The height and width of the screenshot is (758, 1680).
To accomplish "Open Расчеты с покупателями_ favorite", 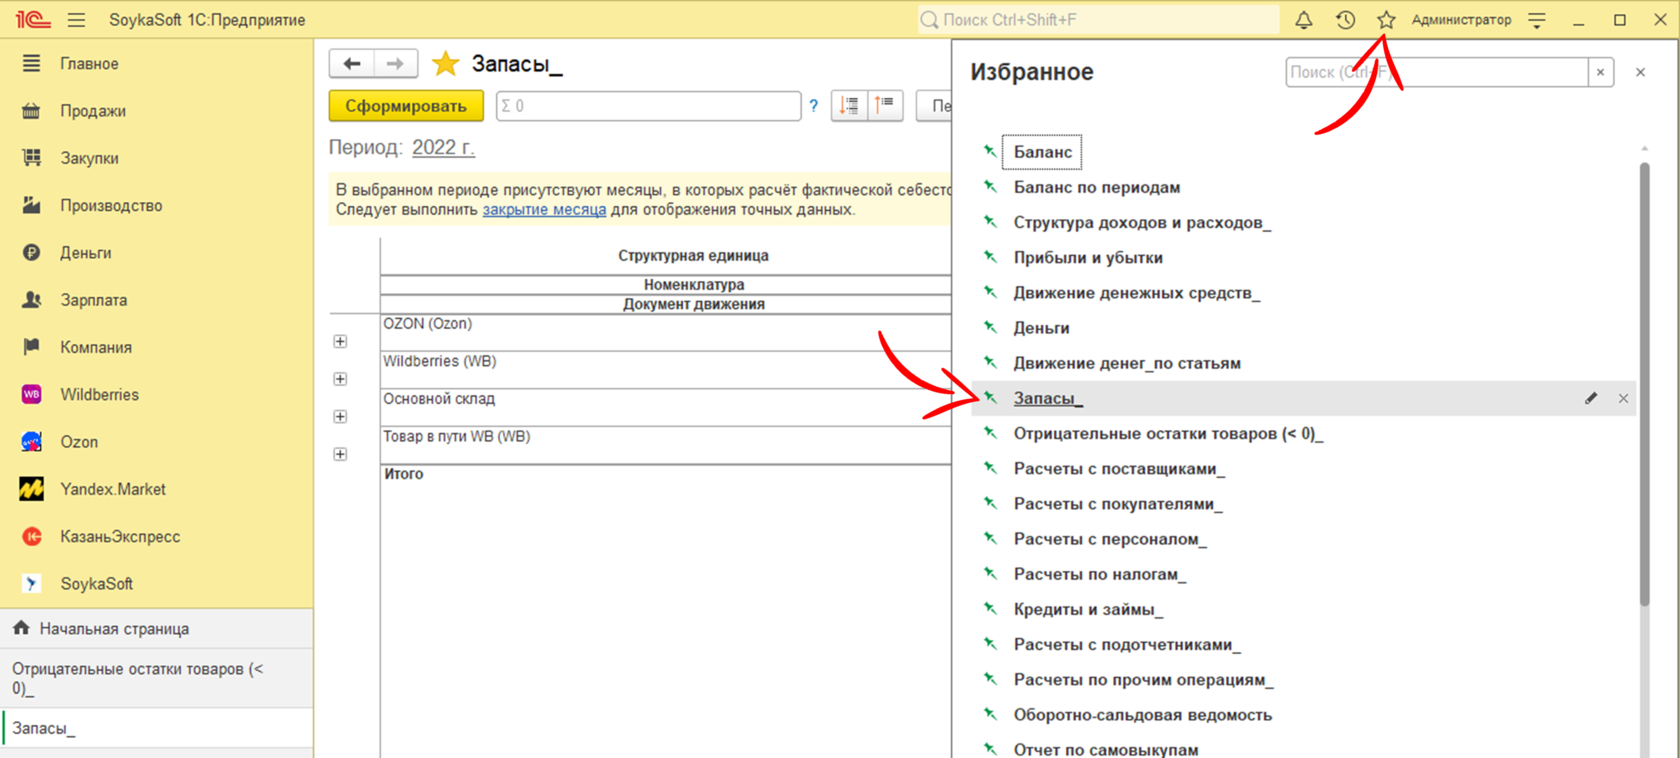I will coord(1118,504).
